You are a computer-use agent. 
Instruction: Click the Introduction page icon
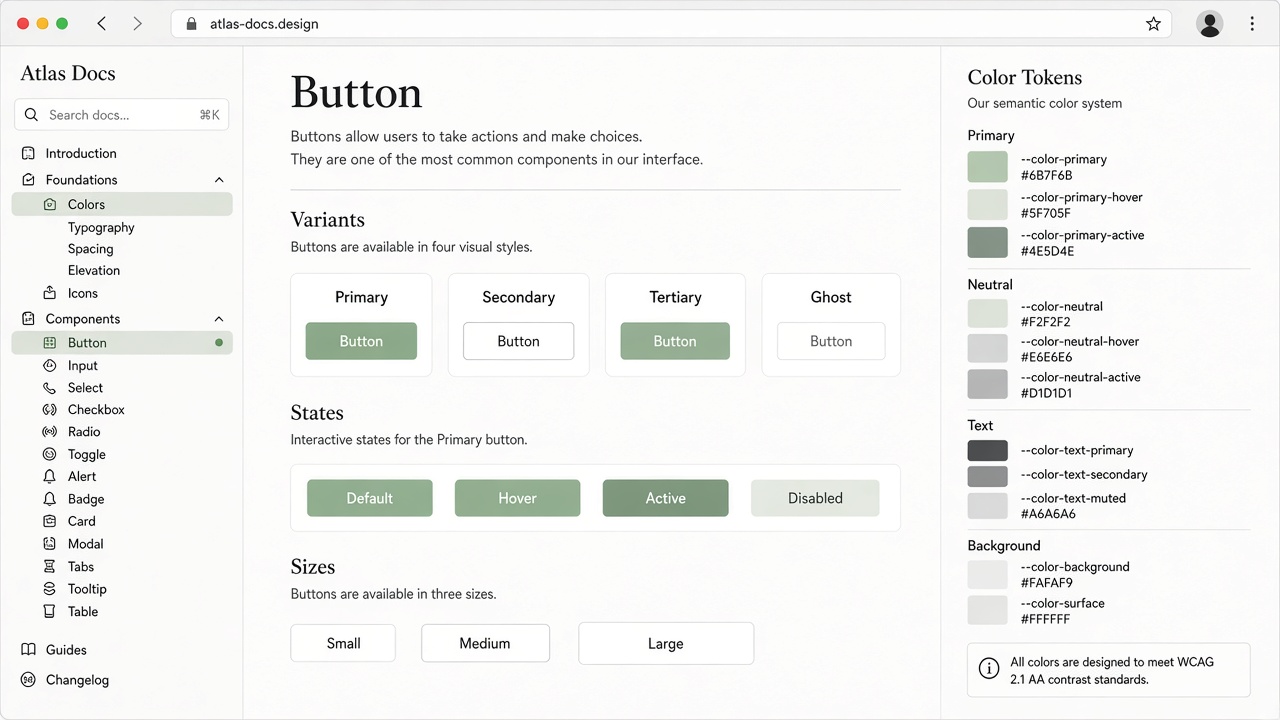29,154
